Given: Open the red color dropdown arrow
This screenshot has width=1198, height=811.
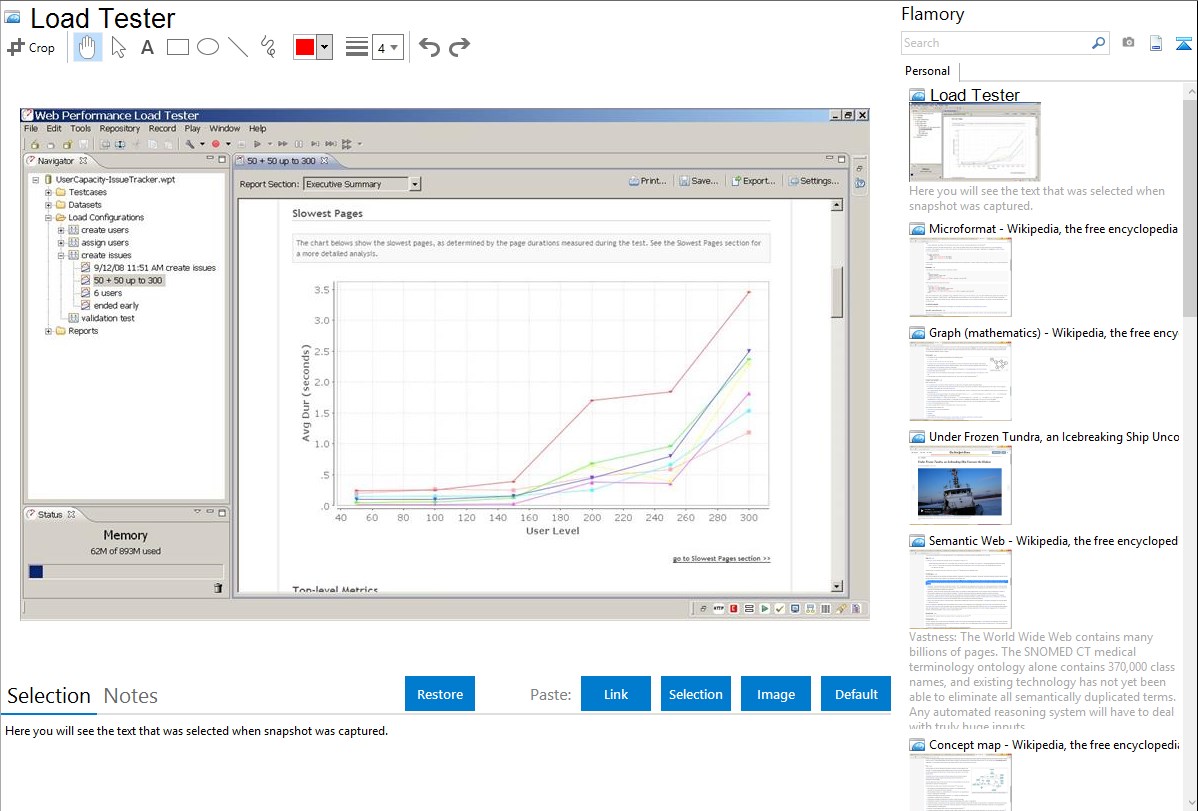Looking at the screenshot, I should click(x=324, y=47).
